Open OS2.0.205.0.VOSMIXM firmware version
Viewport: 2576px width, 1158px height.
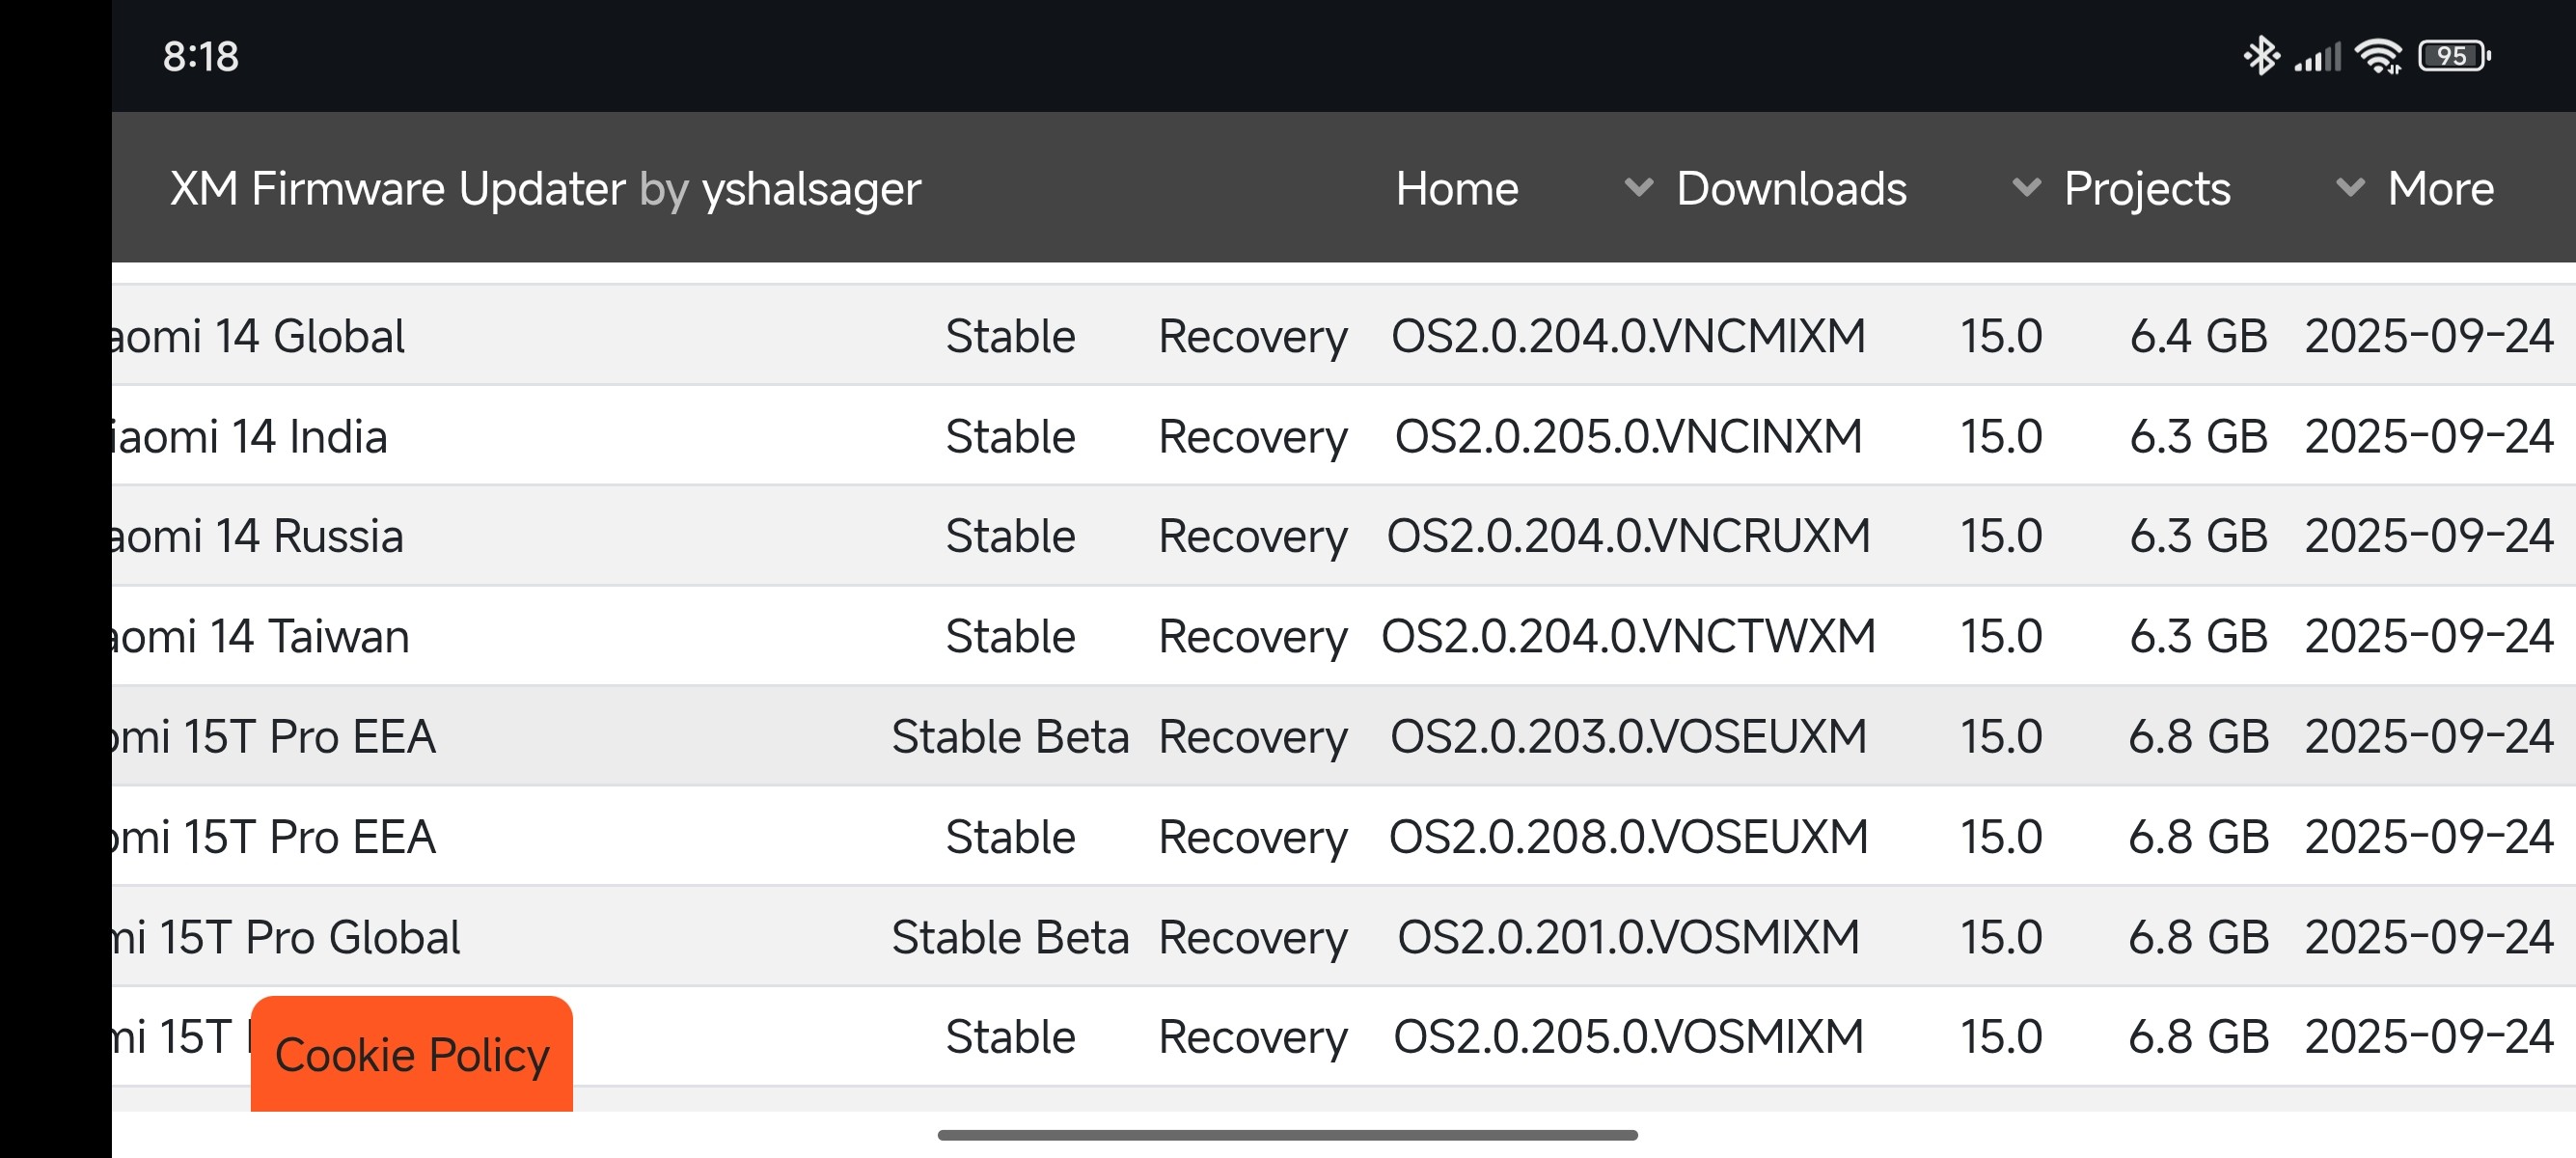pos(1627,1037)
